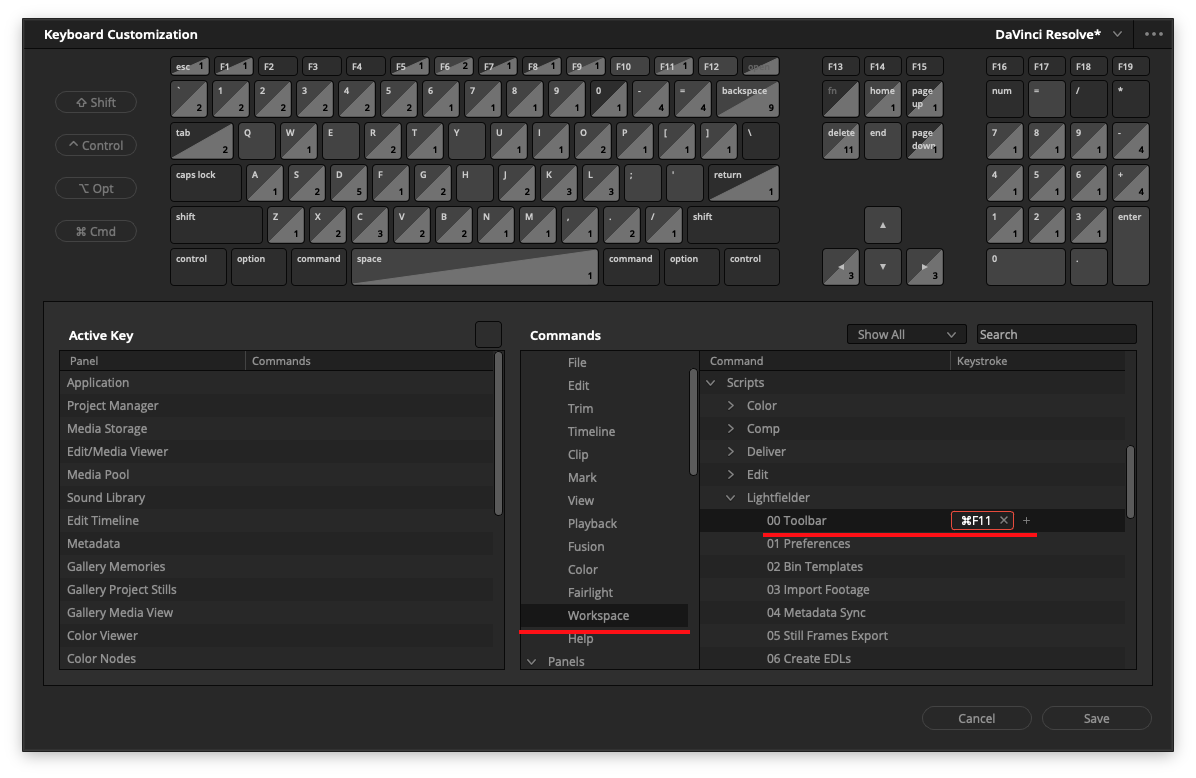The image size is (1196, 778).
Task: Expand the Deliver scripts folder
Action: tap(731, 452)
